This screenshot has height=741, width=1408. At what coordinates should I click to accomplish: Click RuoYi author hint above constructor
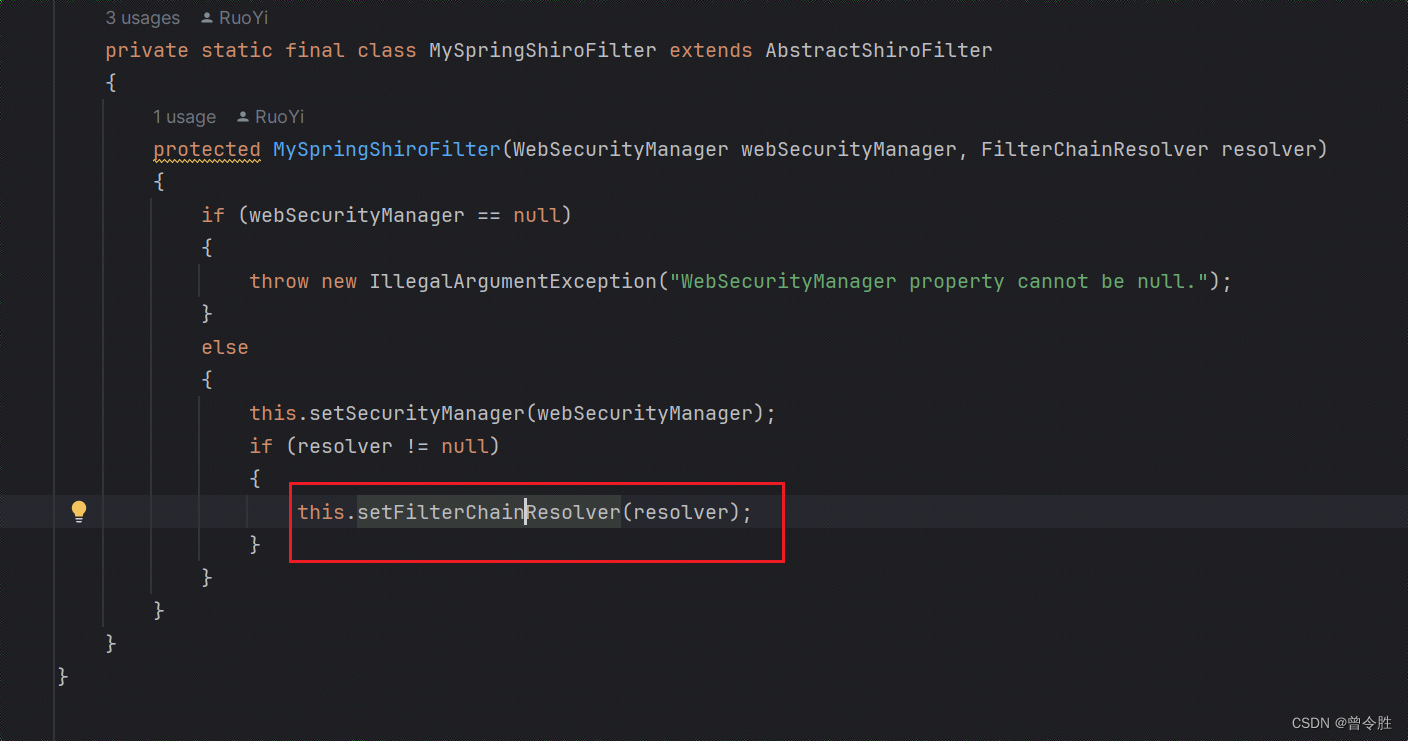point(279,117)
